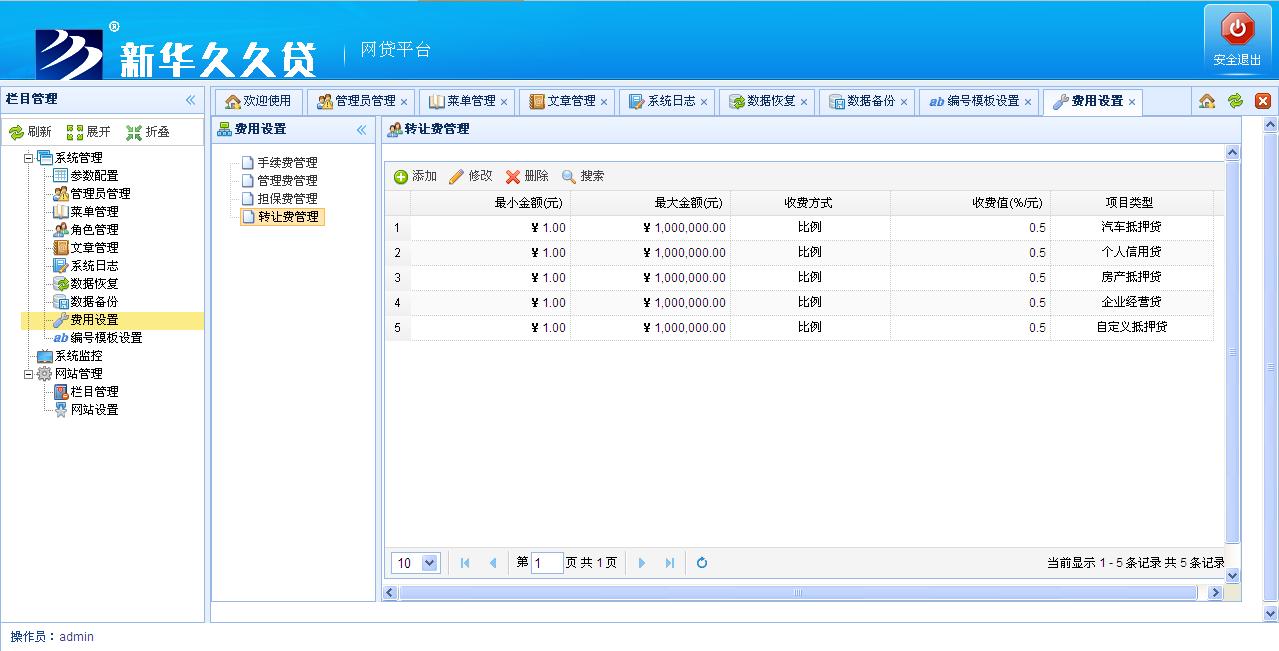Close the 管理员管理 tab
This screenshot has height=651, width=1279.
pyautogui.click(x=404, y=102)
